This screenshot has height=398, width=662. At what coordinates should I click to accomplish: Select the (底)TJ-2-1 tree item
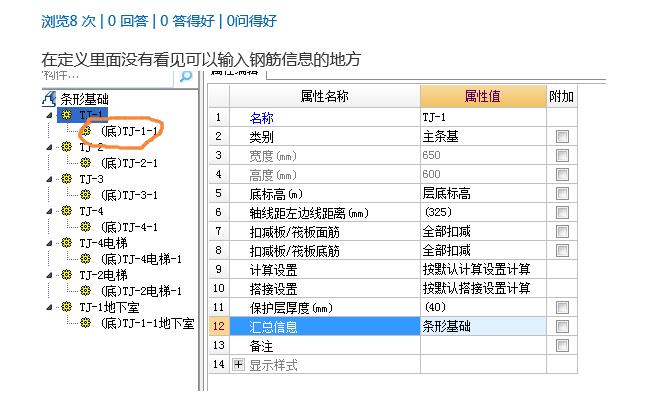coord(129,163)
